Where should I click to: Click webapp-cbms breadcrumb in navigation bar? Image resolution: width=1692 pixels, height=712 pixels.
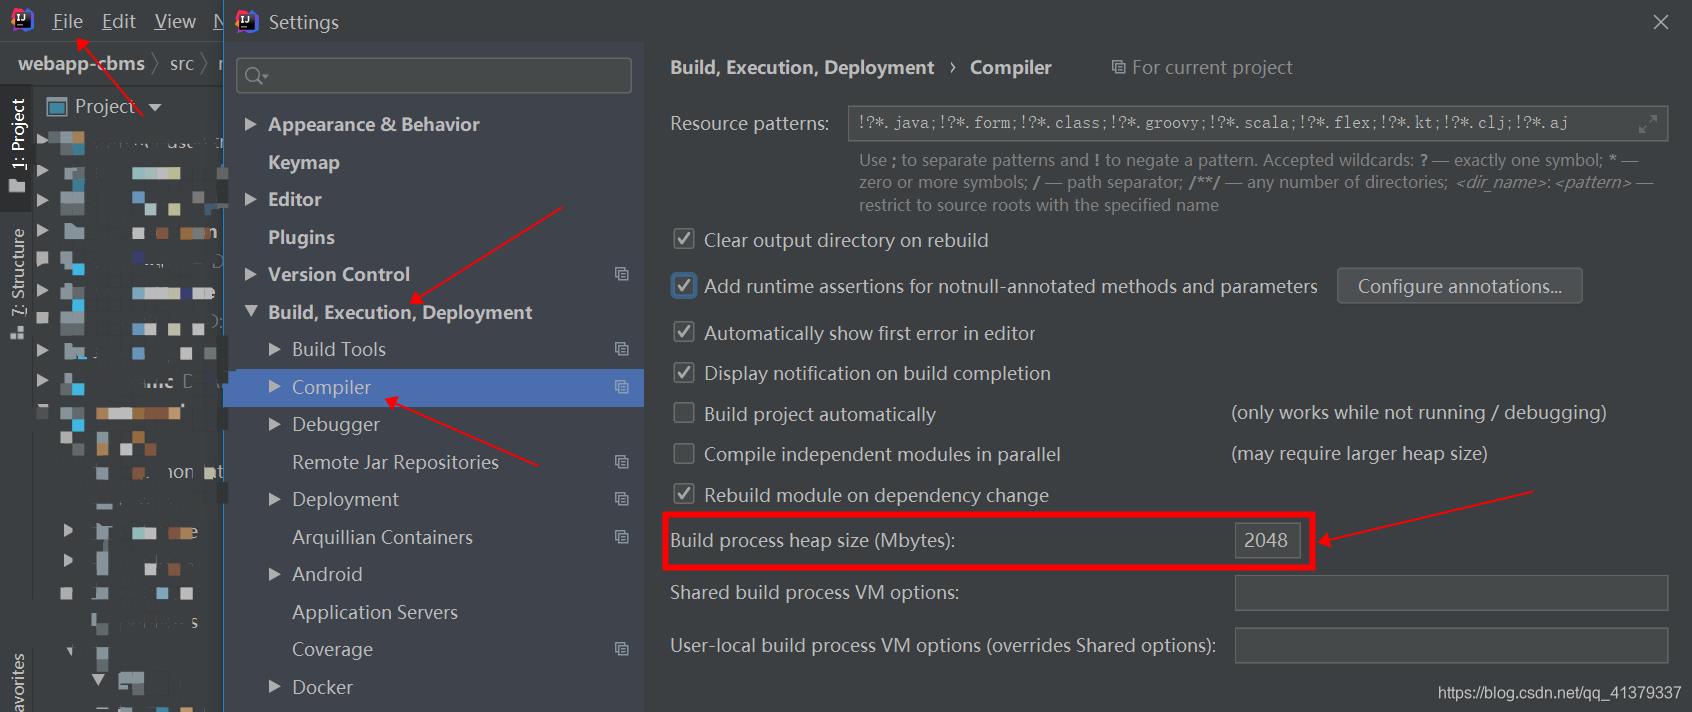(81, 64)
